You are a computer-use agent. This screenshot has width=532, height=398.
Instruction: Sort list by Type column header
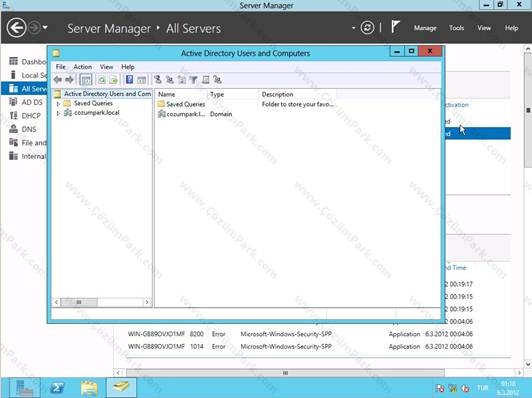[x=232, y=94]
